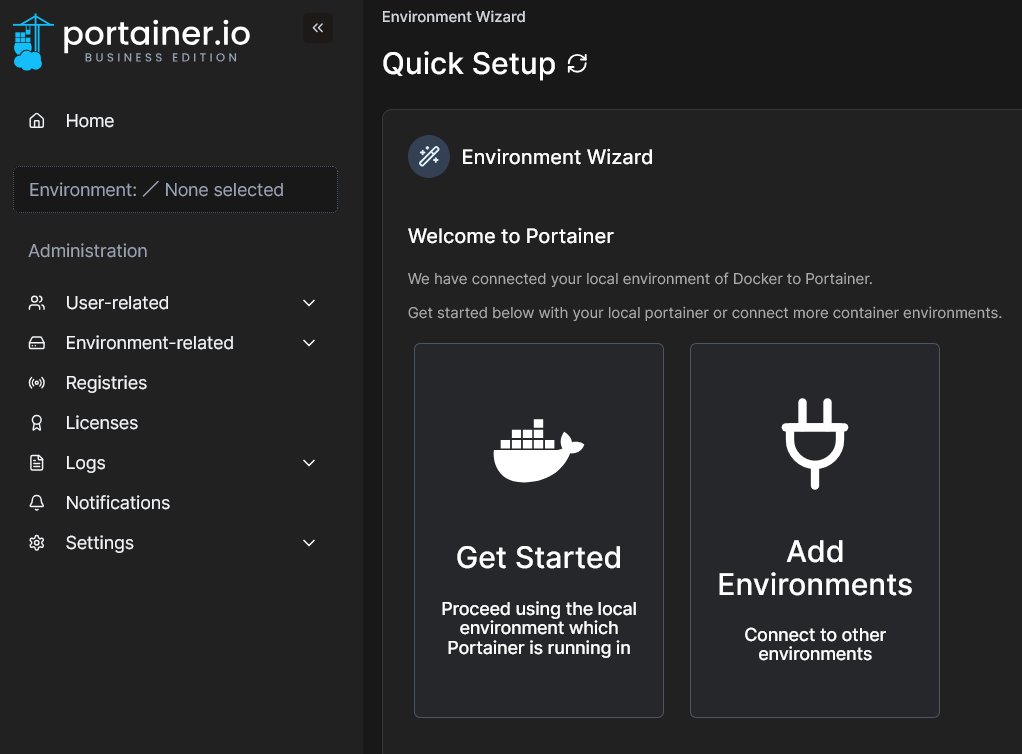This screenshot has height=754, width=1022.
Task: Click 'Get started below with your local portainer' text
Action: click(705, 313)
